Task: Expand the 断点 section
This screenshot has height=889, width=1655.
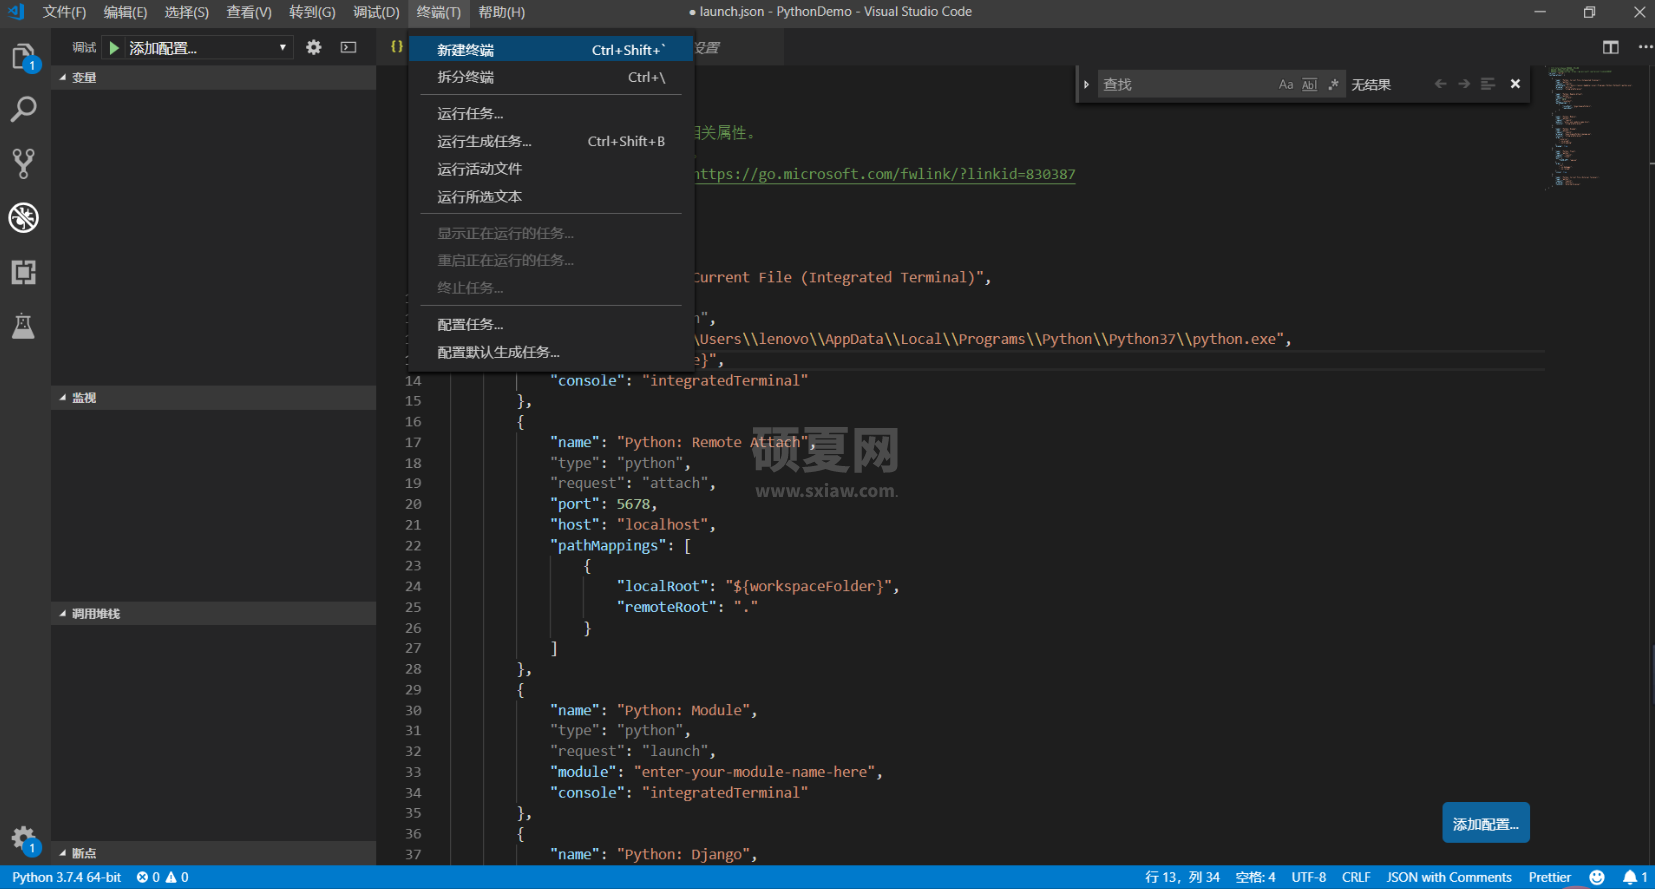Action: 213,853
